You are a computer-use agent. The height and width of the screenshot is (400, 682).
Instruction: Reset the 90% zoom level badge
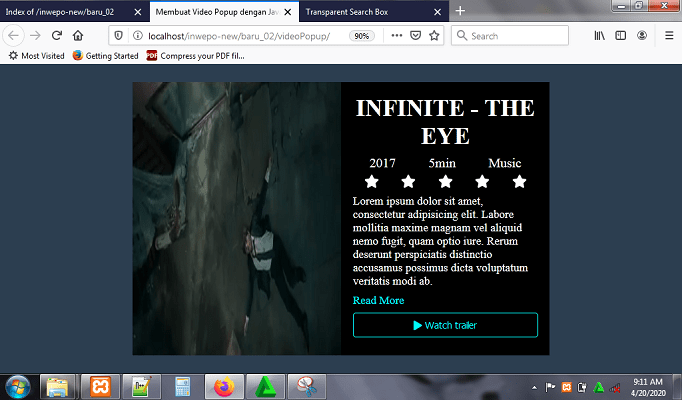point(361,36)
